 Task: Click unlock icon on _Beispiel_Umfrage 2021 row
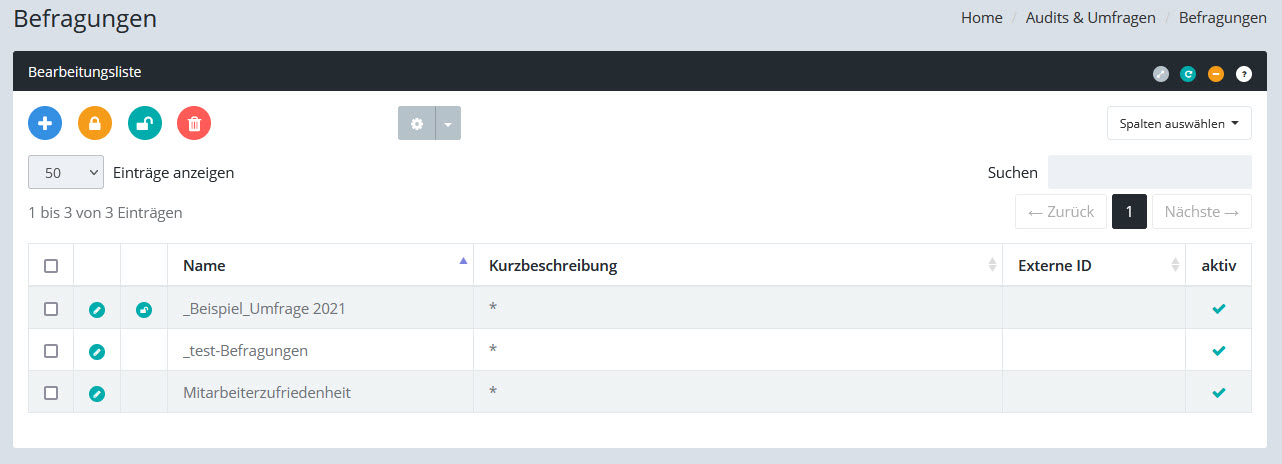[143, 310]
